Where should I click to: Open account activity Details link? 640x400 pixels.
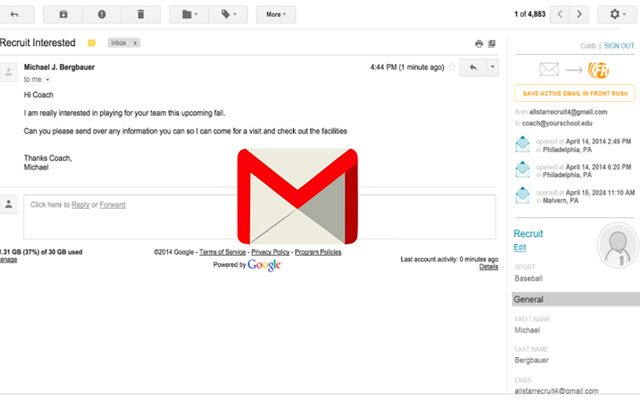489,267
